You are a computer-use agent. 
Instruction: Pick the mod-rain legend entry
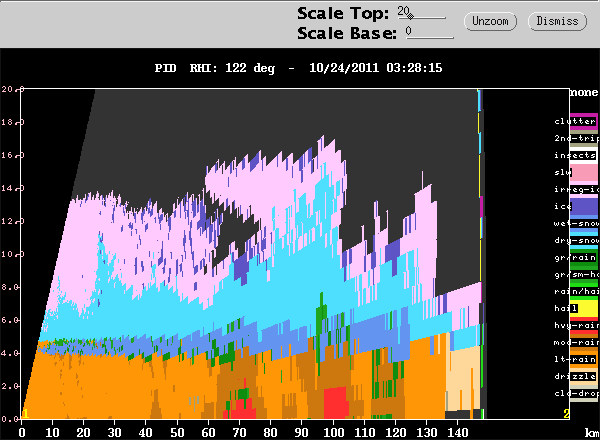575,342
